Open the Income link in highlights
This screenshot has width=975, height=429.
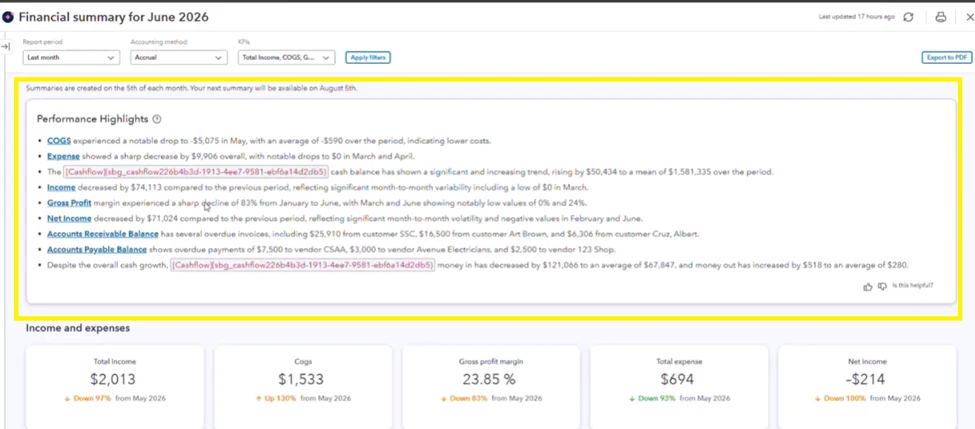[x=61, y=187]
